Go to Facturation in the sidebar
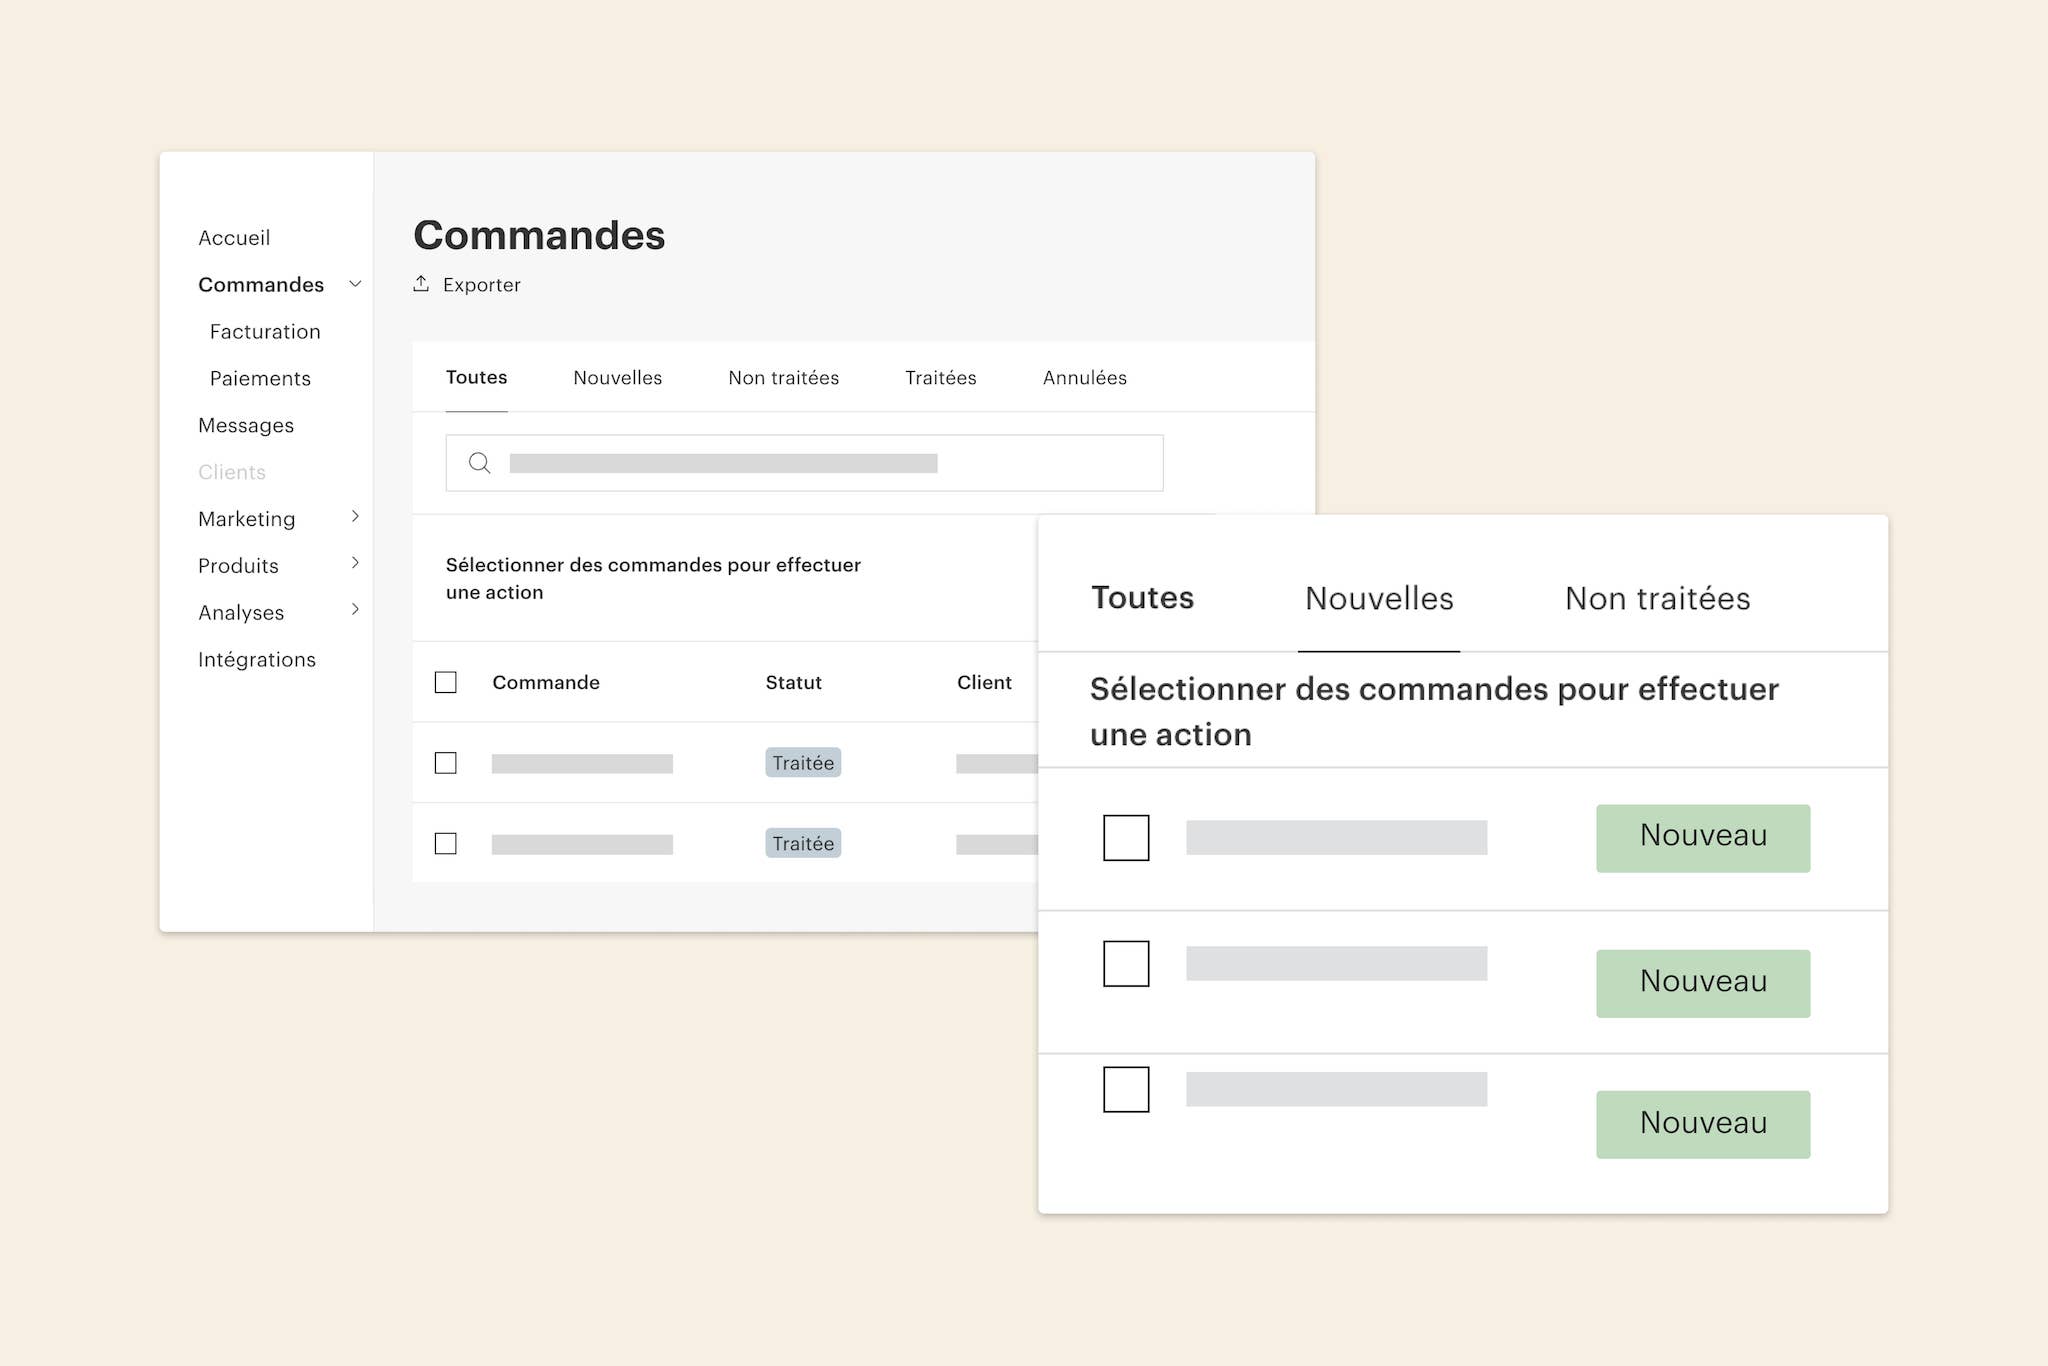Viewport: 2048px width, 1366px height. pos(265,332)
